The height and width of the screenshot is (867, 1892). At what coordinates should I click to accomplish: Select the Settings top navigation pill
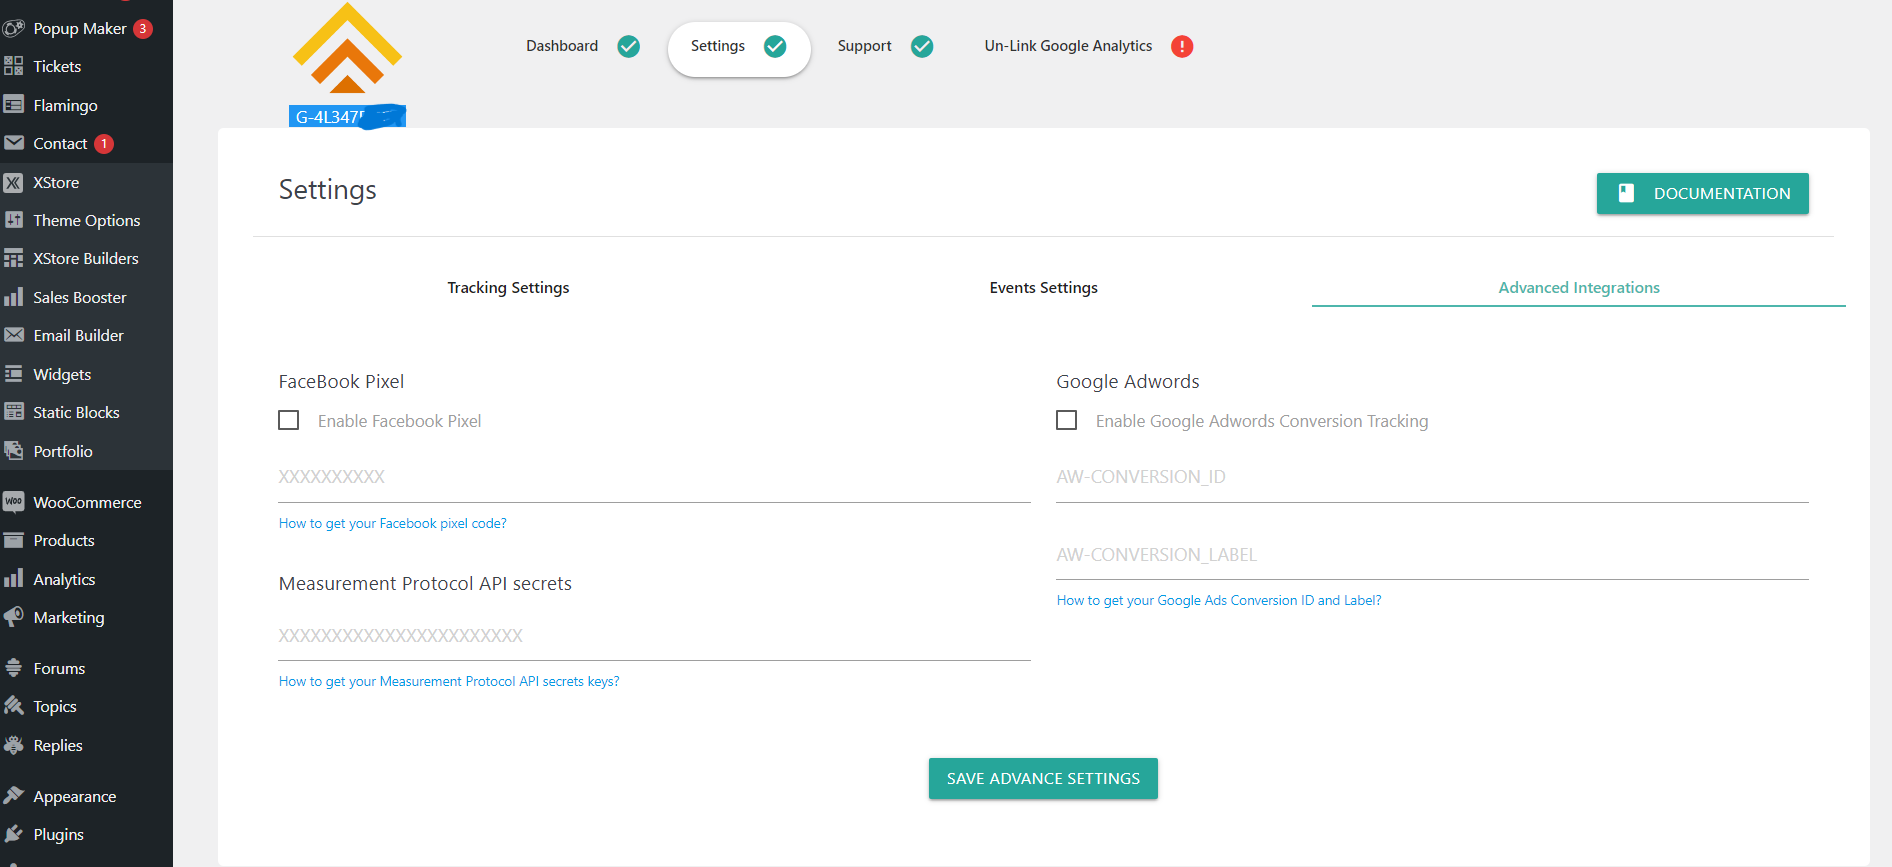click(x=739, y=48)
